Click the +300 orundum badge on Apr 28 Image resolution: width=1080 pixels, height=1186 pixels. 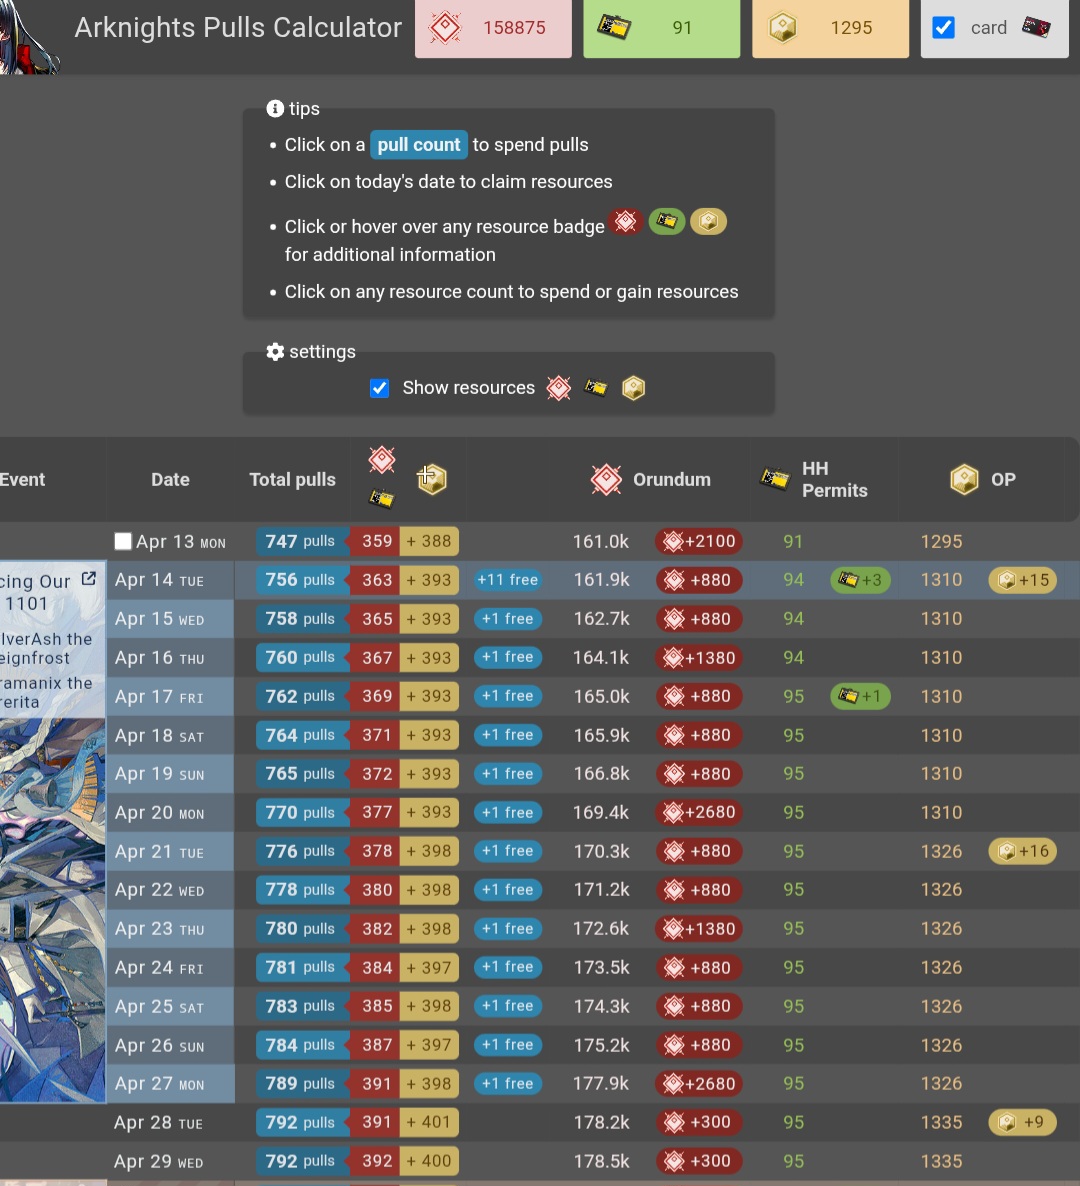click(699, 1122)
